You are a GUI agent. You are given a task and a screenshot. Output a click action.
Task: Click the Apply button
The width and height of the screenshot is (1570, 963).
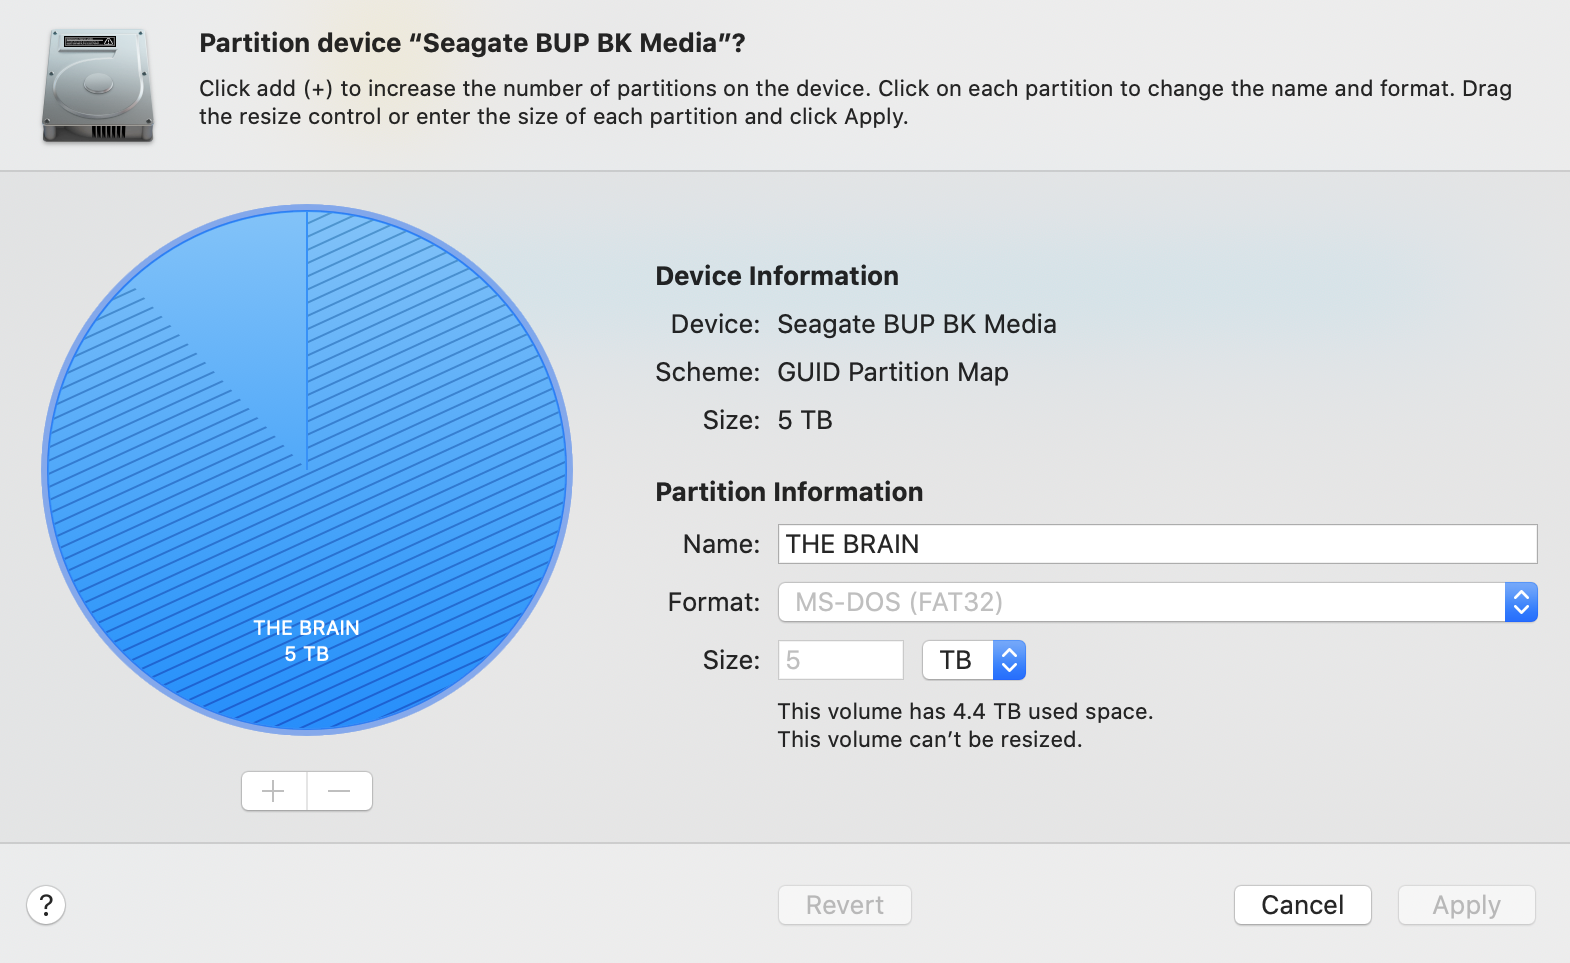(x=1466, y=905)
